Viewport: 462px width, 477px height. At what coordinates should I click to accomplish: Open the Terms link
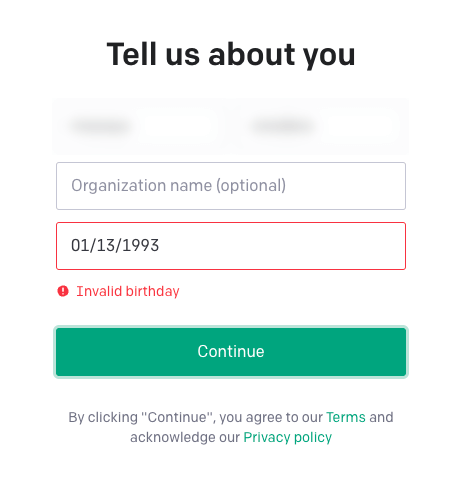tap(346, 417)
